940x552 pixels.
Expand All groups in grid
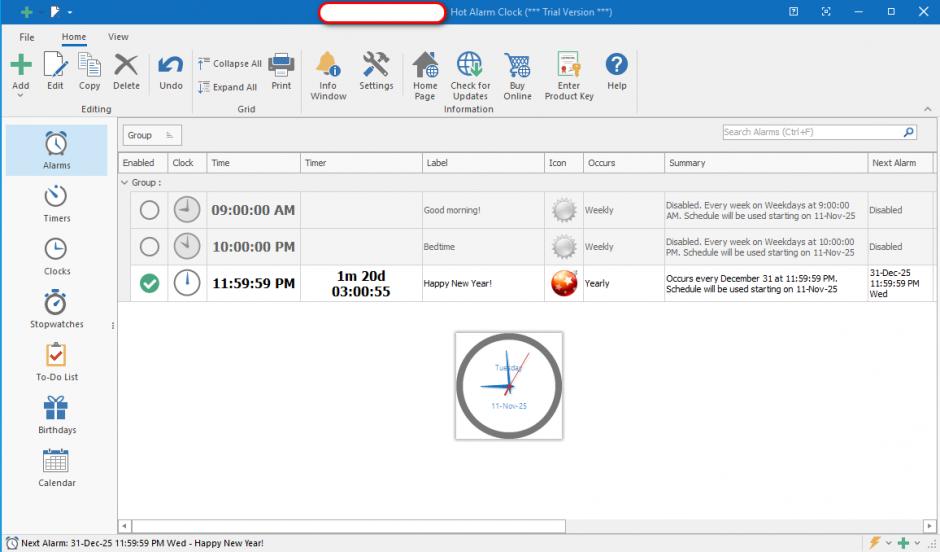(228, 87)
